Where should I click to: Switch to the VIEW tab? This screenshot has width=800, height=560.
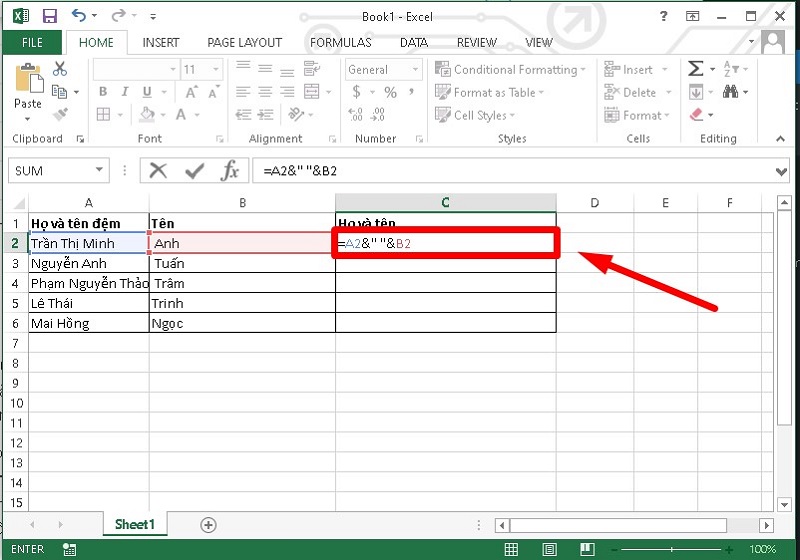539,42
